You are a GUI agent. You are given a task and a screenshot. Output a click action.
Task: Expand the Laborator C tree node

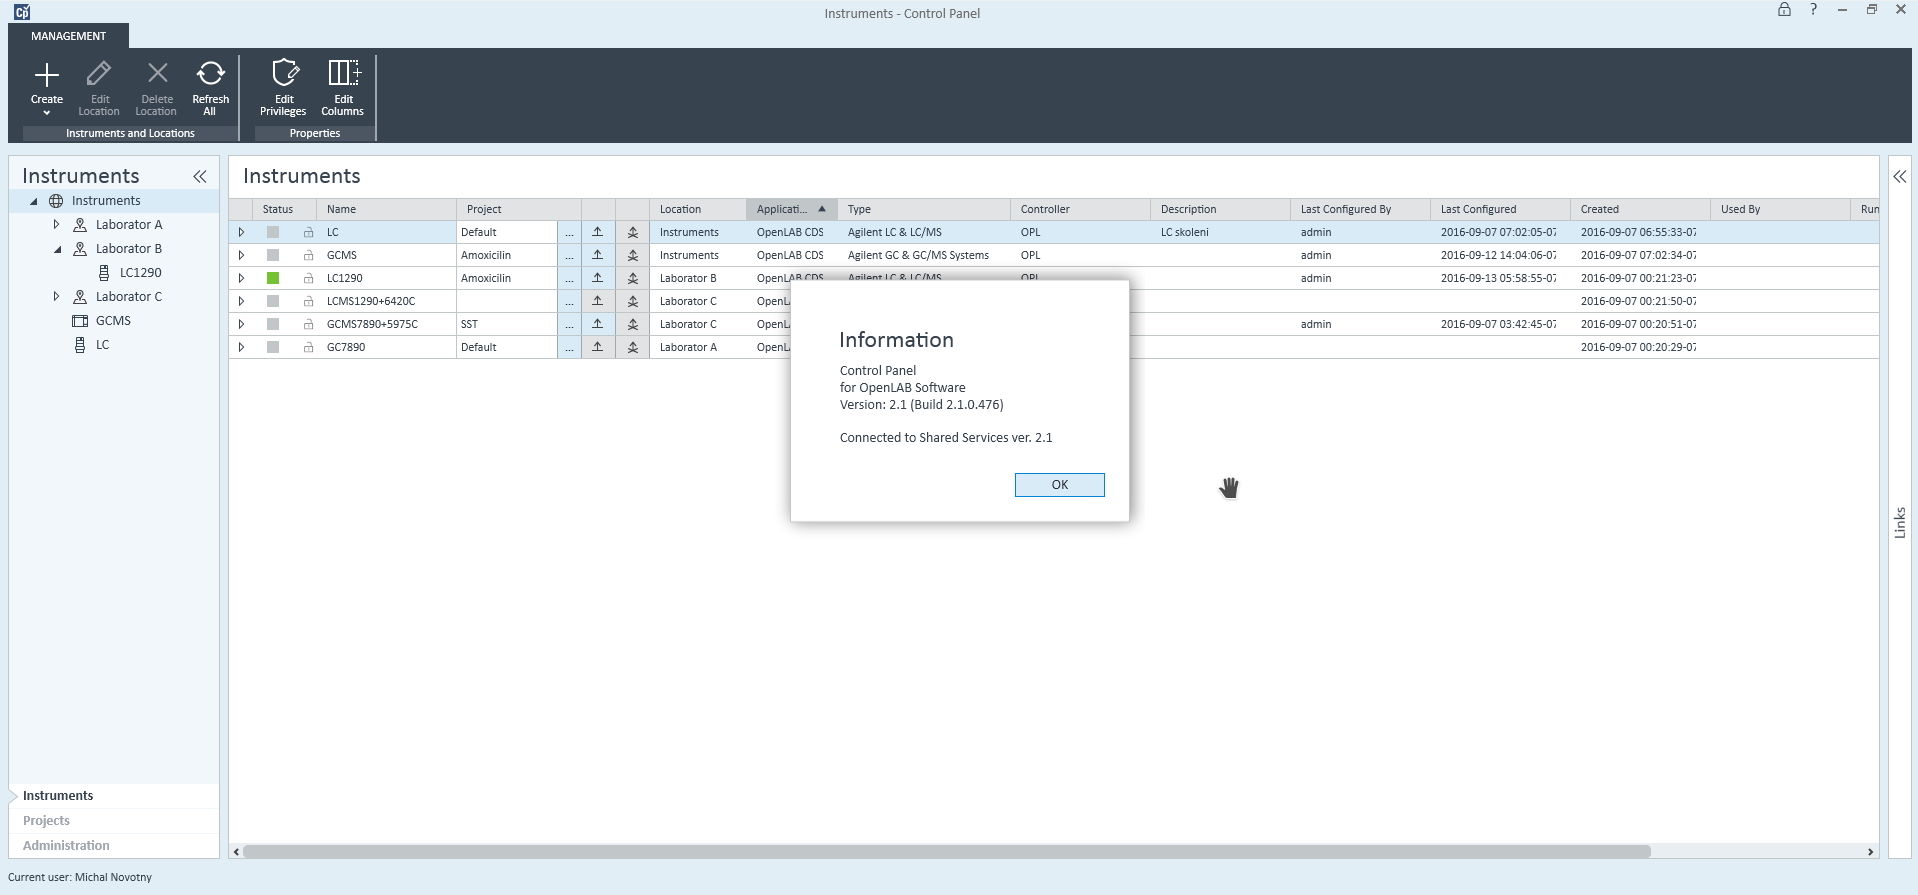tap(56, 297)
